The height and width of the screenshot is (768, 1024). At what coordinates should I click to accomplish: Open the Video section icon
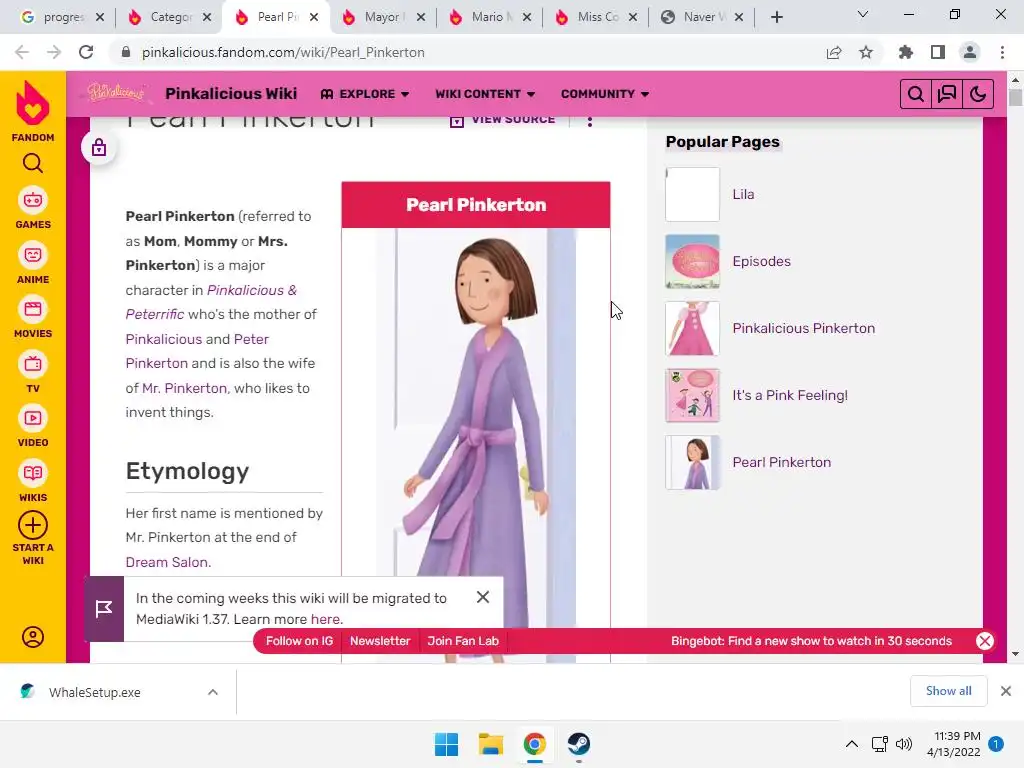click(33, 419)
